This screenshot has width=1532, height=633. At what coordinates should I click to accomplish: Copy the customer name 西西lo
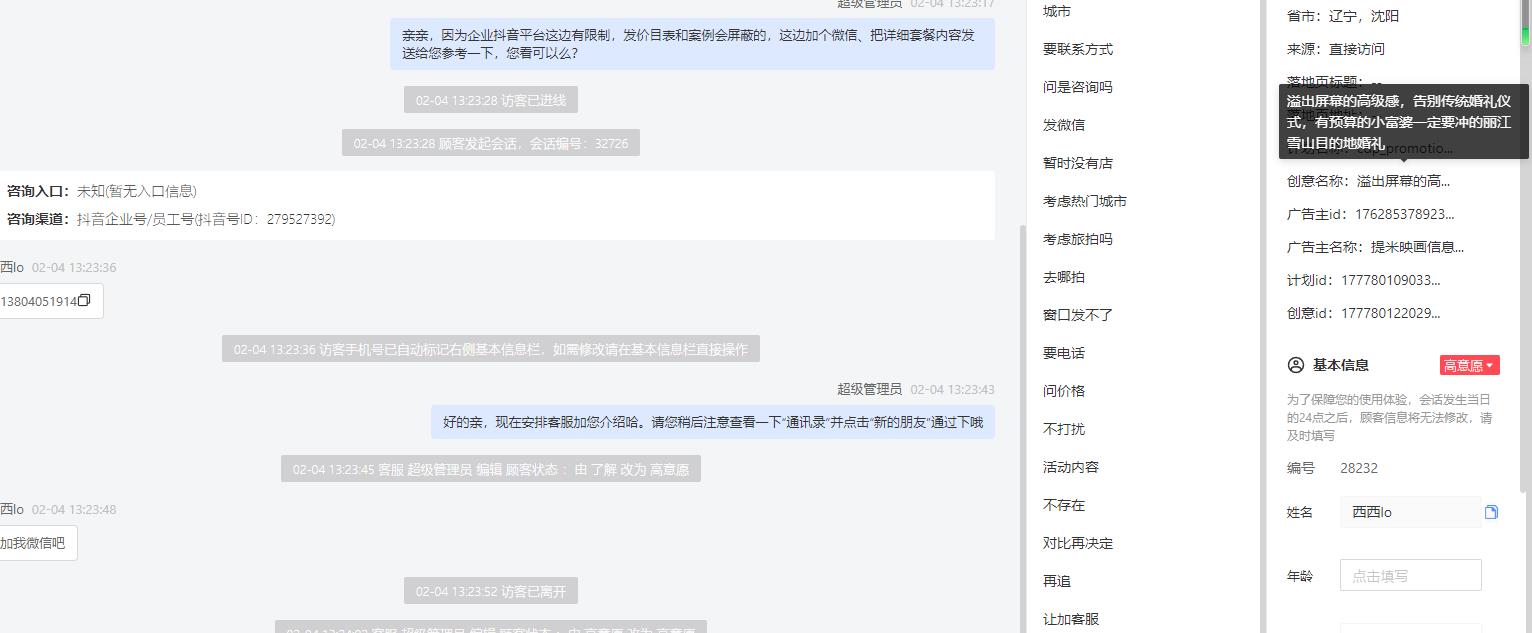[1491, 512]
